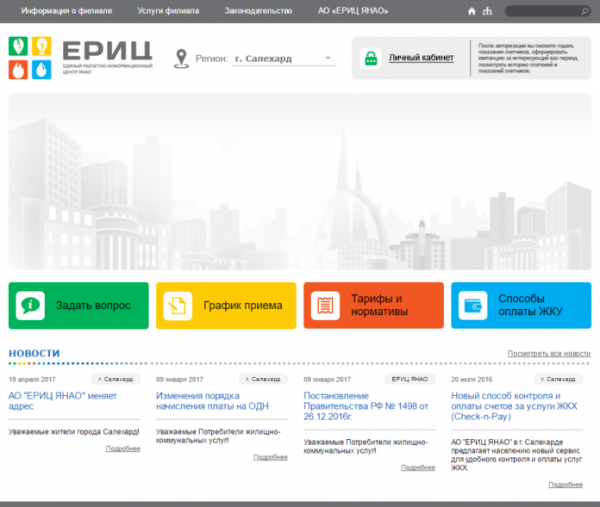Open Способы оплаты ЖКУ tile

coord(521,305)
